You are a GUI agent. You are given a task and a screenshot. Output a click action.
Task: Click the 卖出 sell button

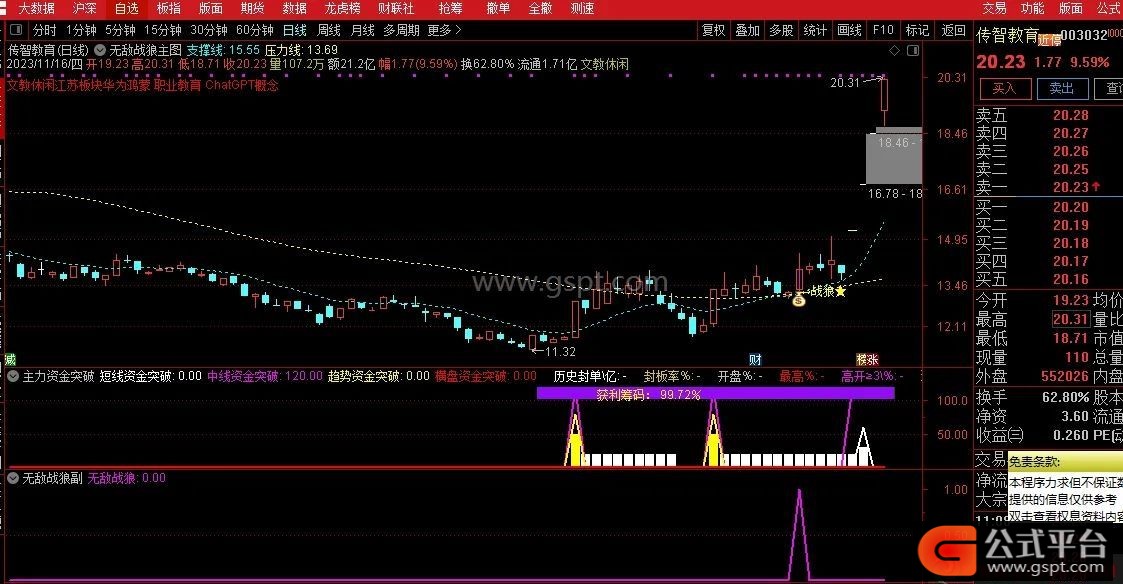coord(1062,88)
